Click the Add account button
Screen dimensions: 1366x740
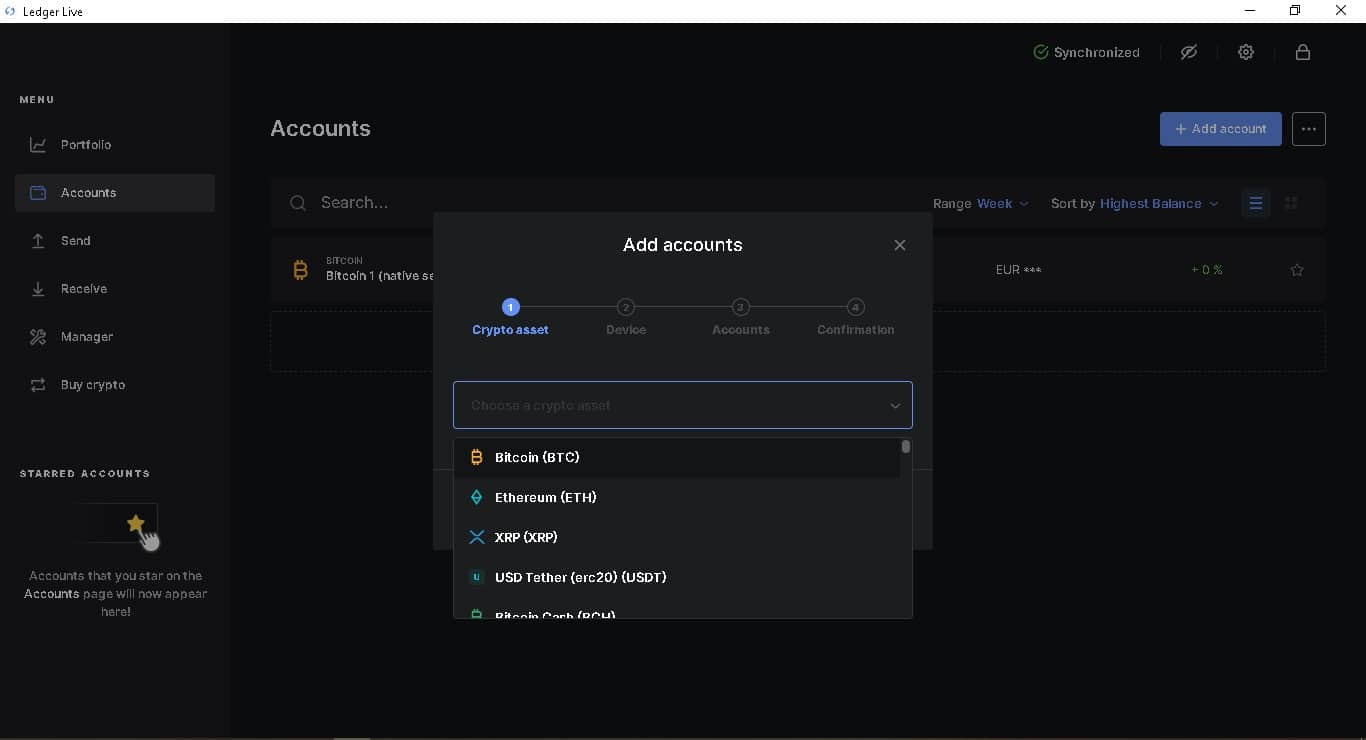[1220, 129]
